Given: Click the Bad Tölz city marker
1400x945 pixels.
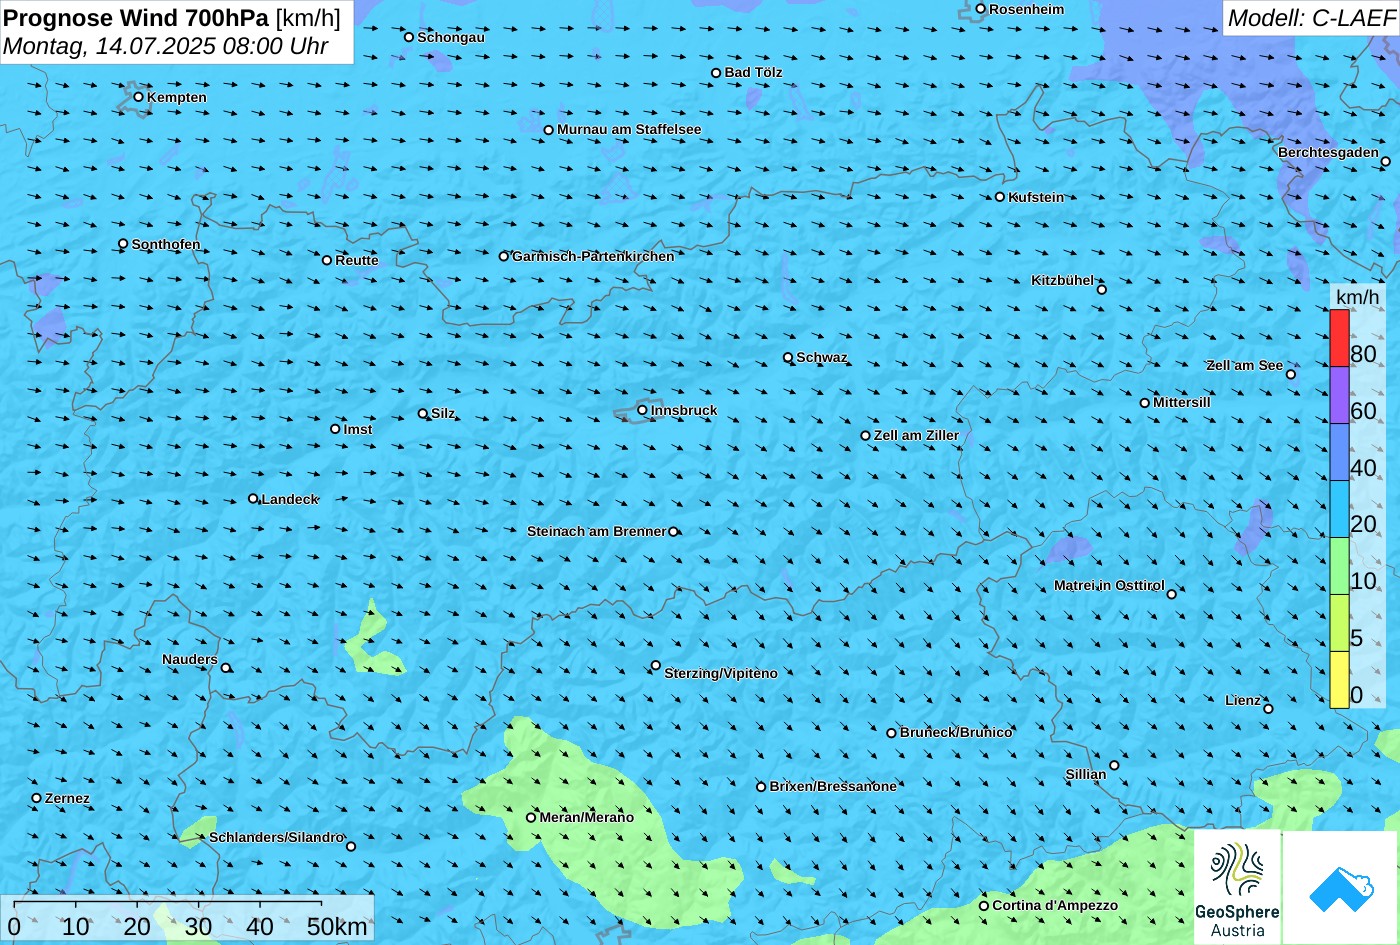Looking at the screenshot, I should [x=716, y=73].
